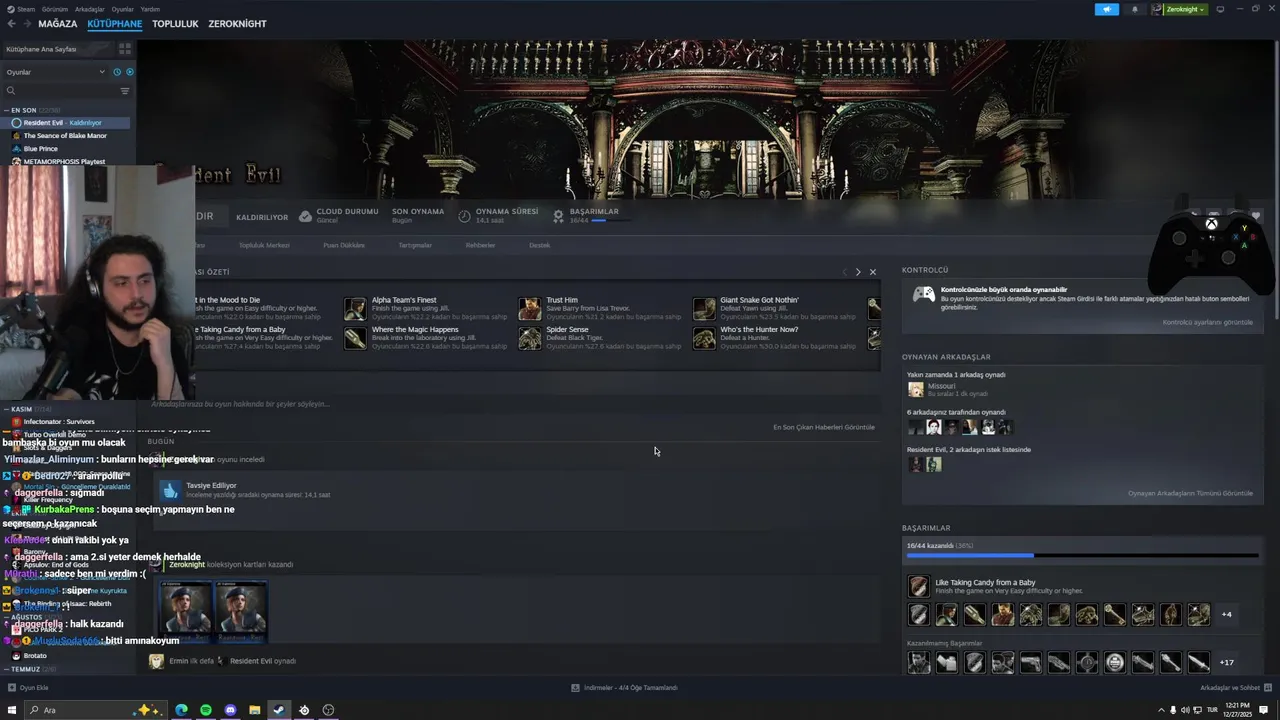Viewport: 1280px width, 720px height.
Task: Show previous achievements in summary panel
Action: (x=844, y=272)
